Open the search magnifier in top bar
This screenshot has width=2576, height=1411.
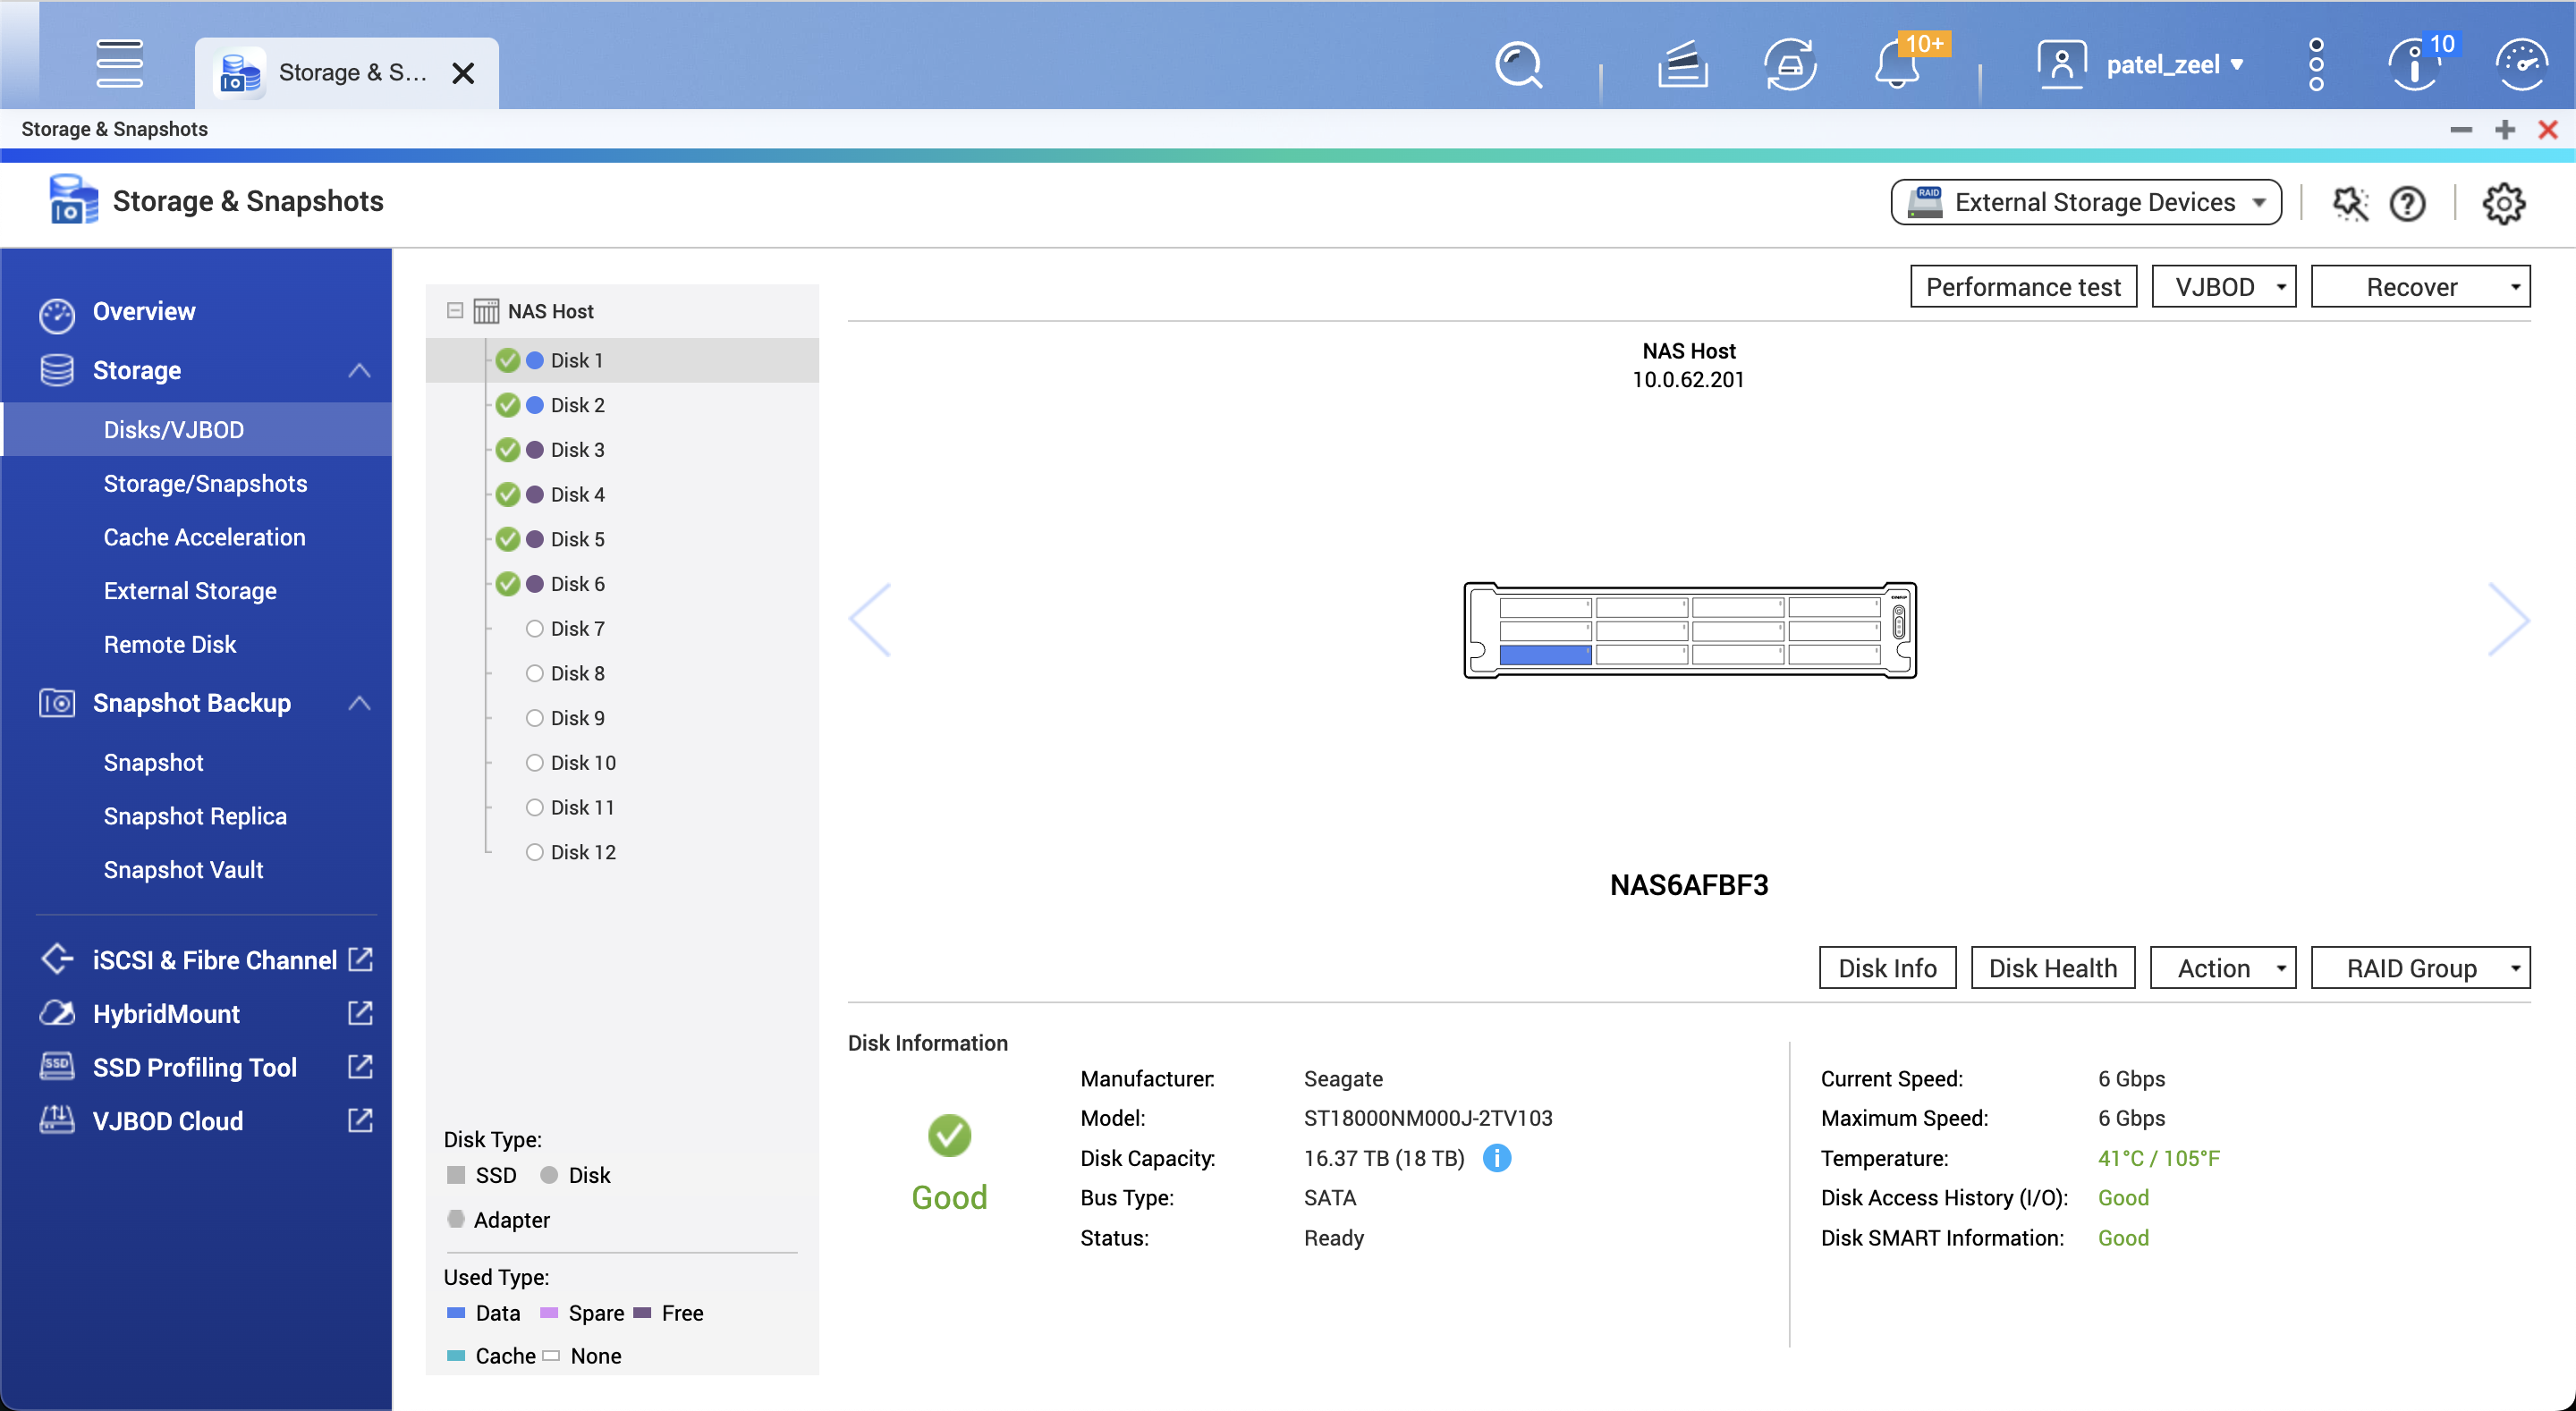coord(1518,65)
